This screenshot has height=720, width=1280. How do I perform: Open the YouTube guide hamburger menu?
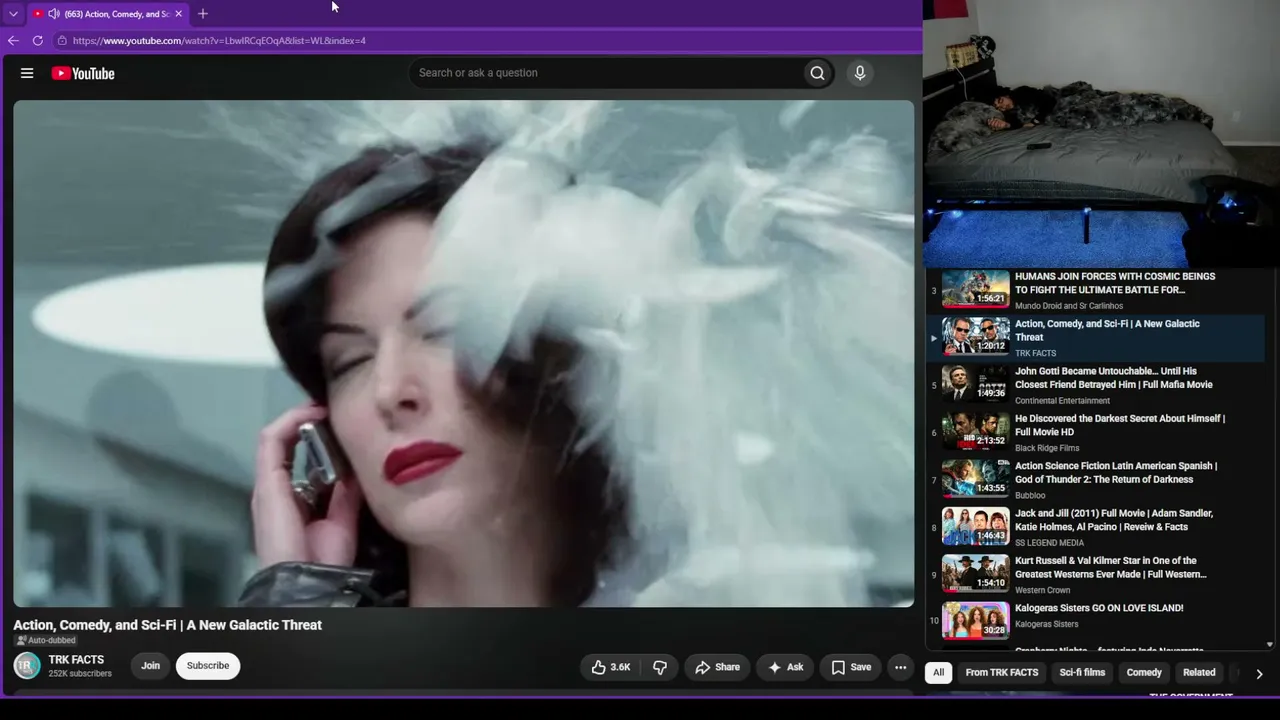pos(27,73)
